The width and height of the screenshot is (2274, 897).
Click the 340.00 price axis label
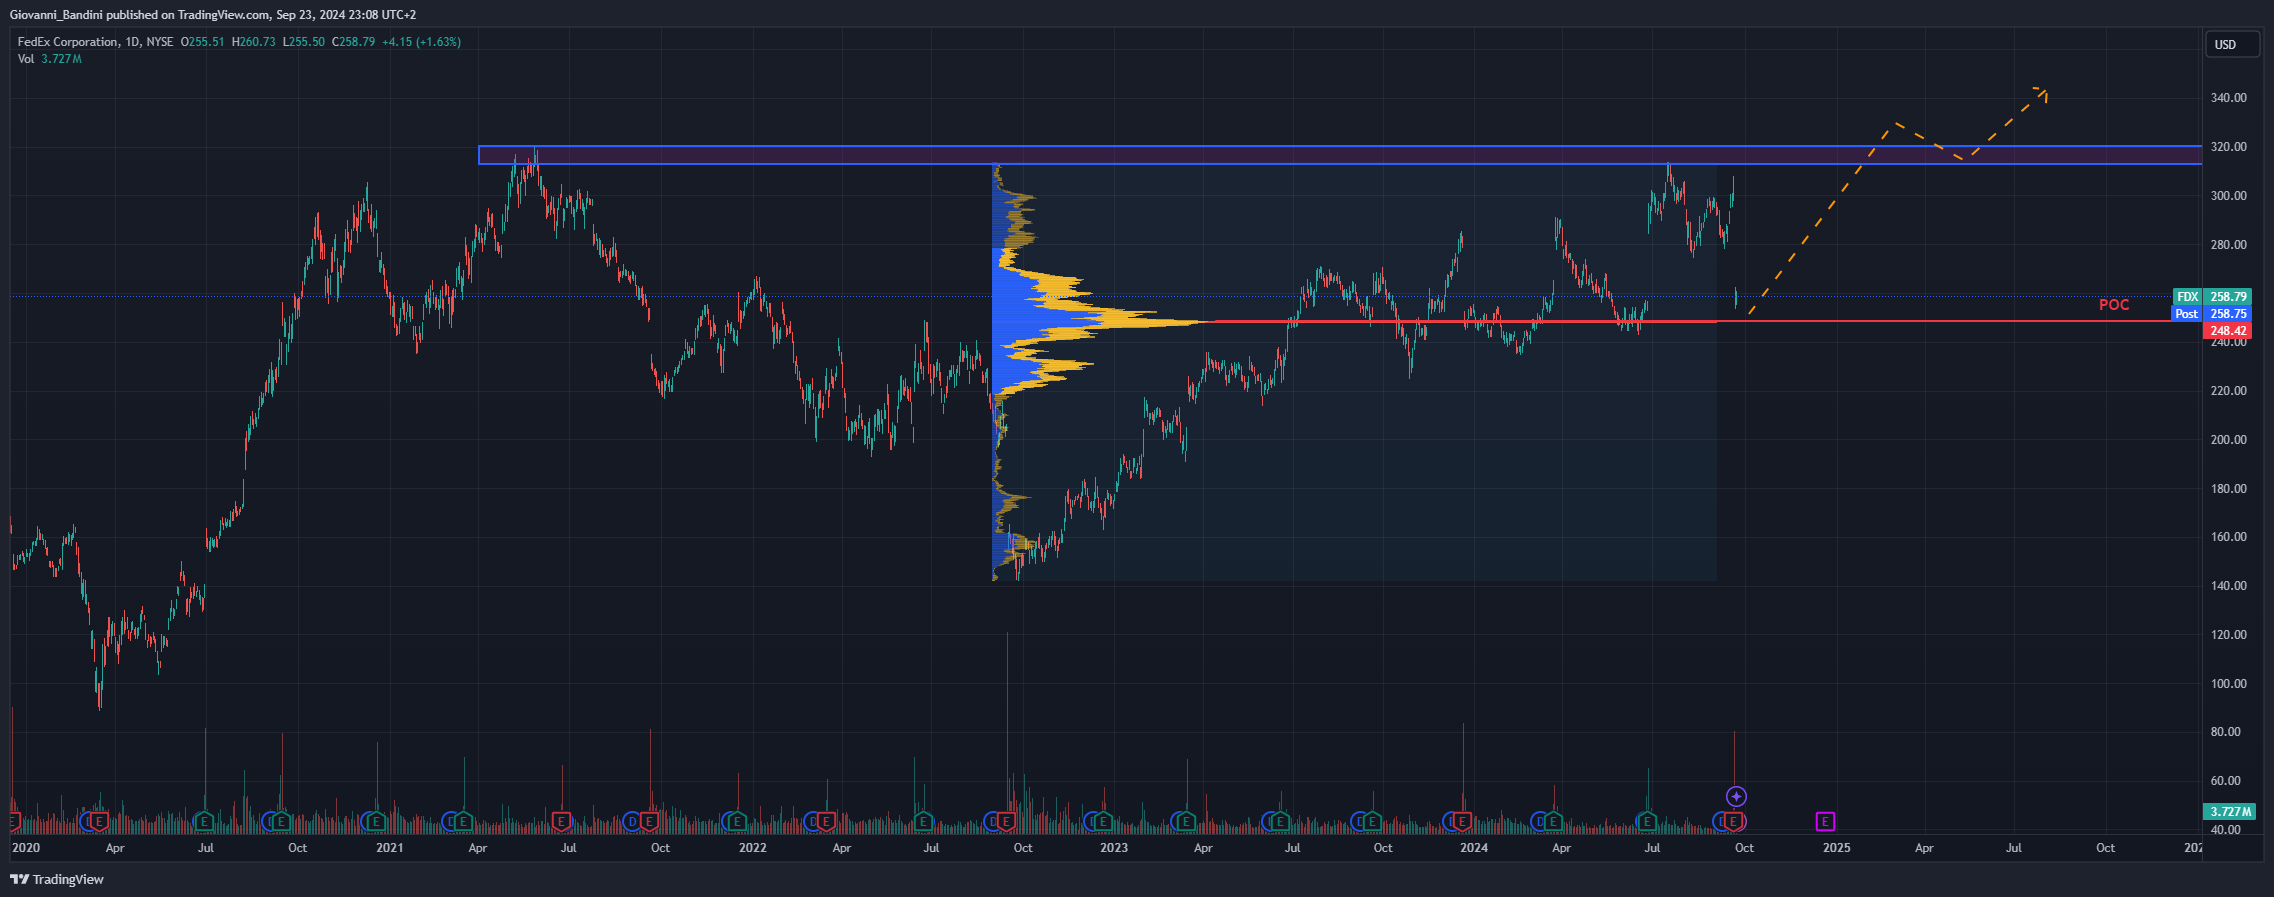2228,98
